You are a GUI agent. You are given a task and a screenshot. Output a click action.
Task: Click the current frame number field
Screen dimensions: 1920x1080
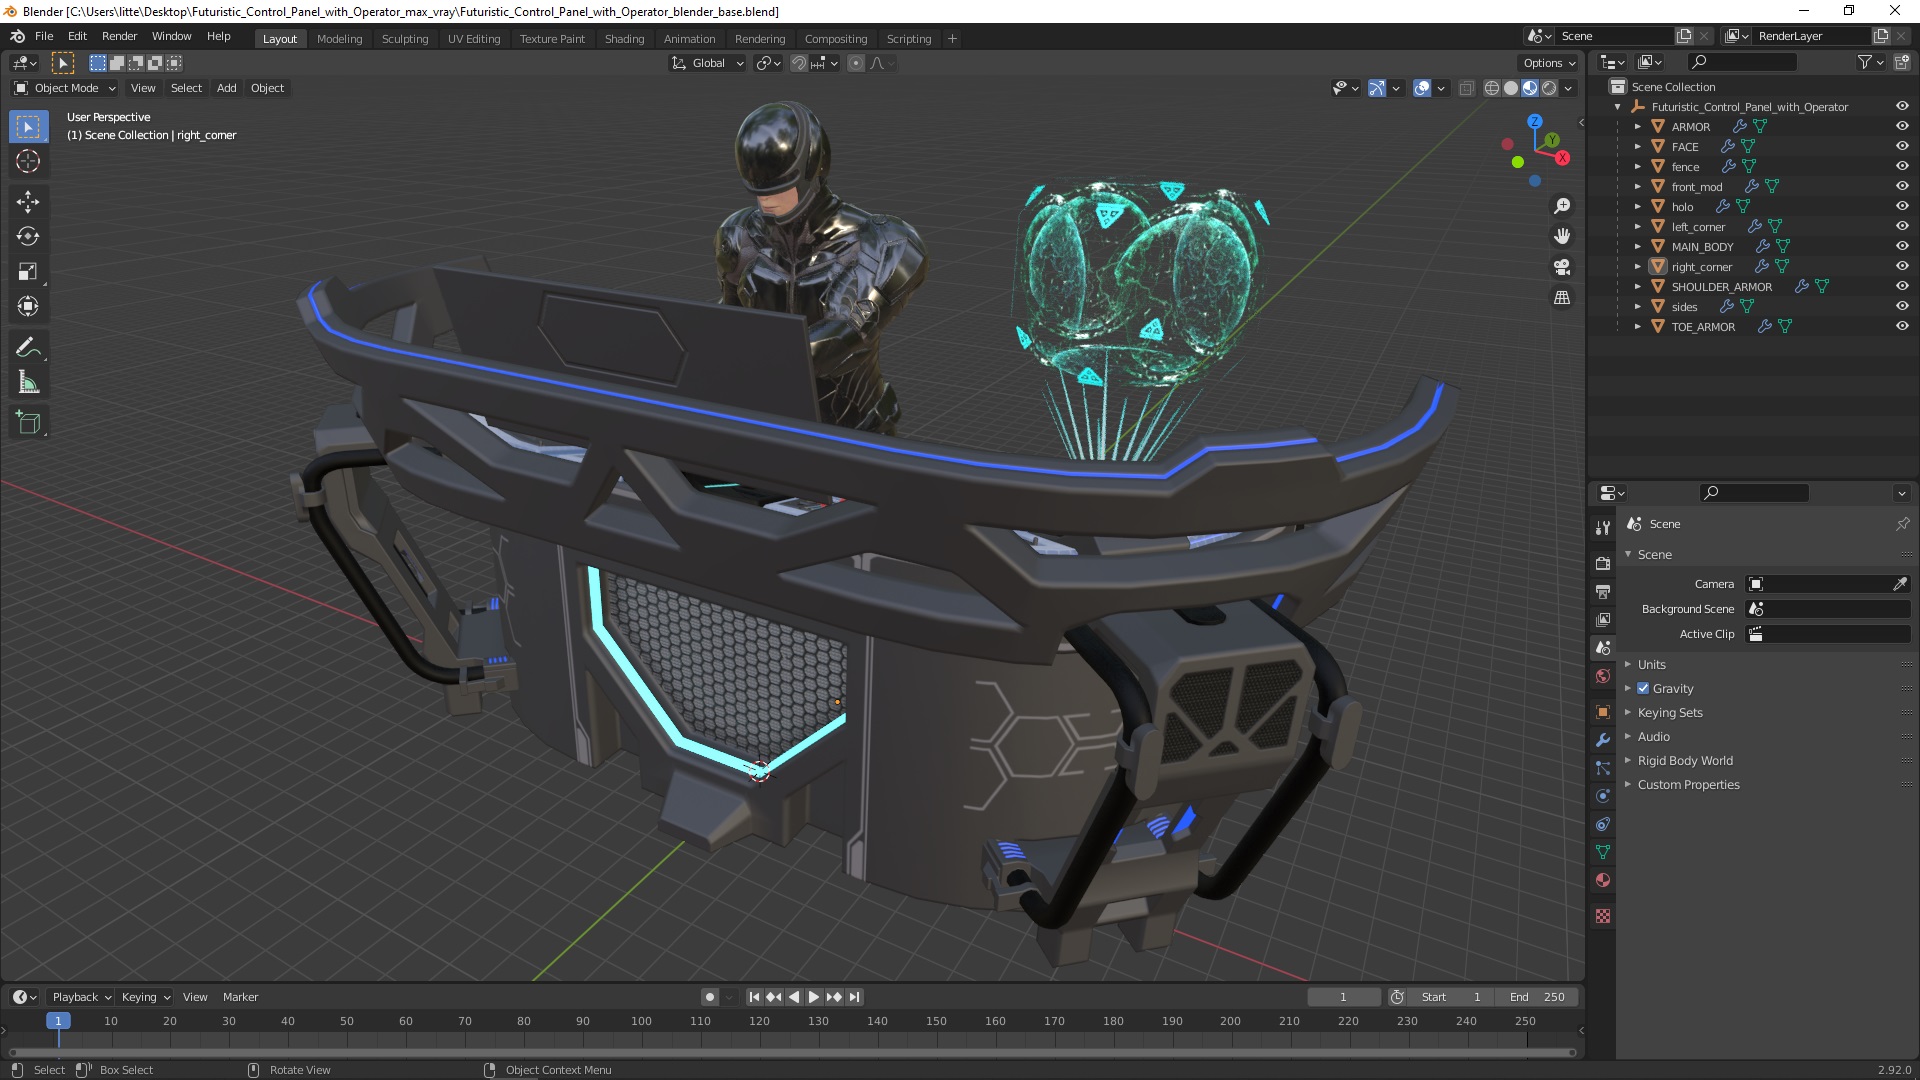click(1343, 997)
